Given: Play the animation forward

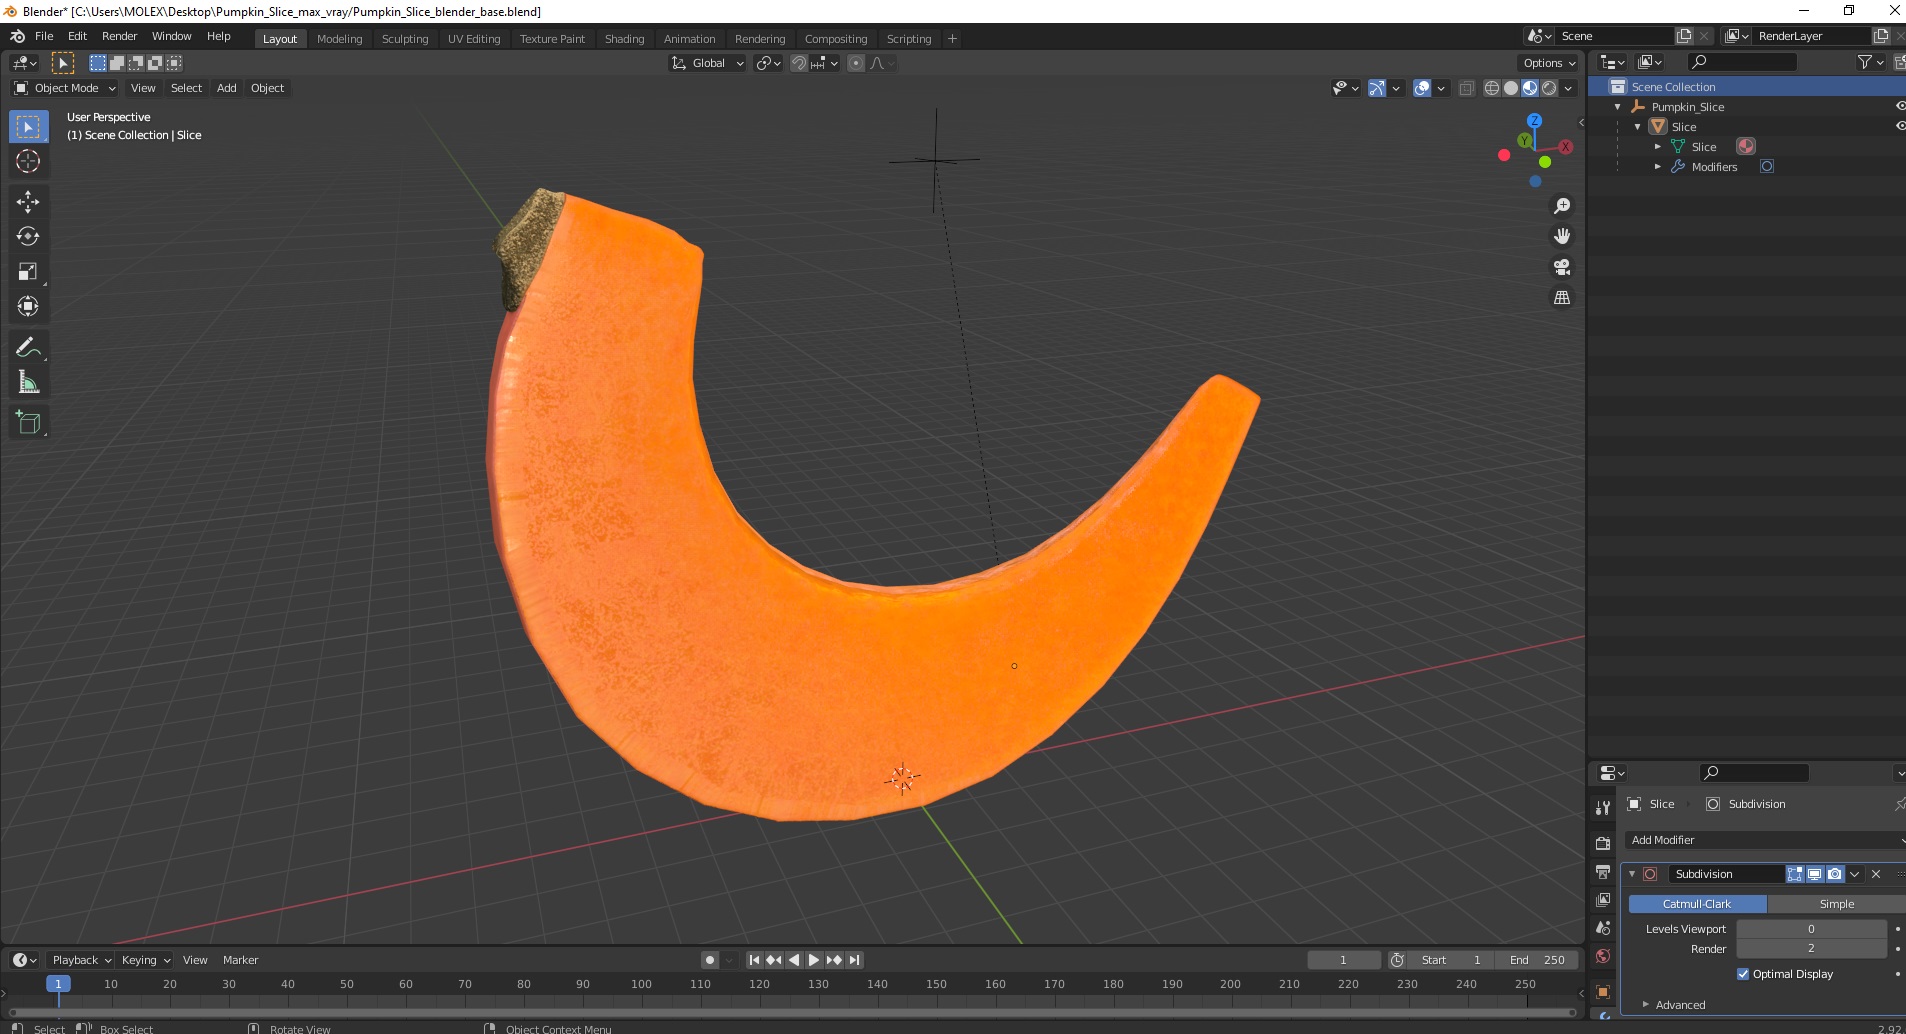Looking at the screenshot, I should point(813,960).
